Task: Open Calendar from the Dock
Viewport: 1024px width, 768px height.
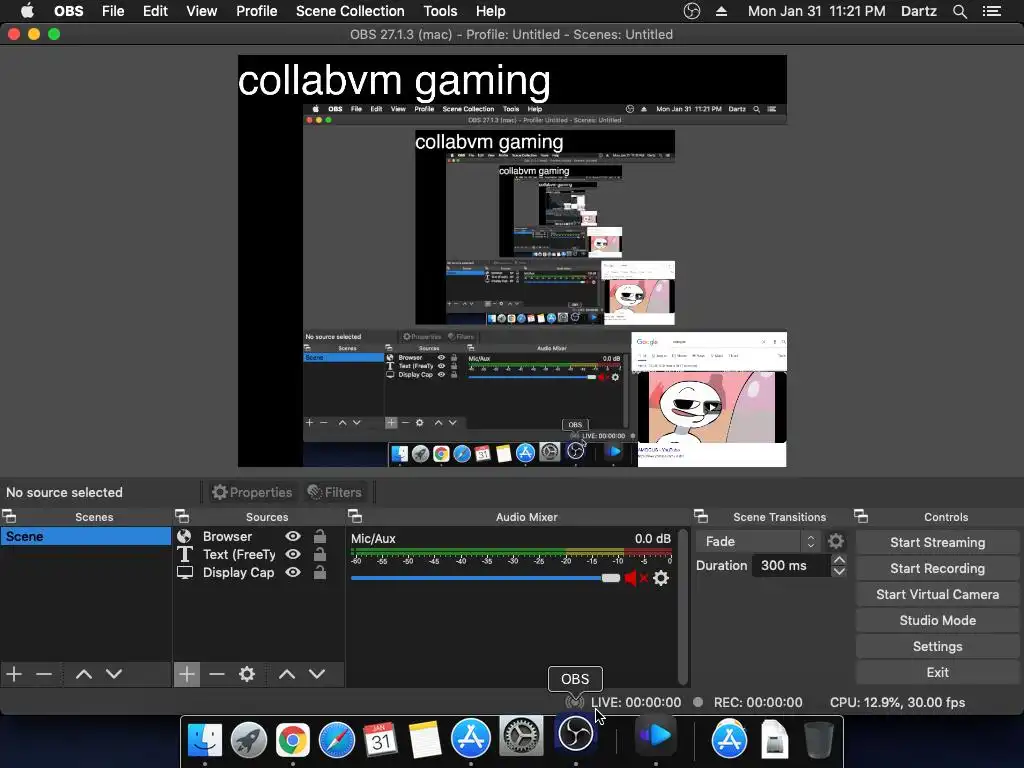Action: (x=381, y=739)
